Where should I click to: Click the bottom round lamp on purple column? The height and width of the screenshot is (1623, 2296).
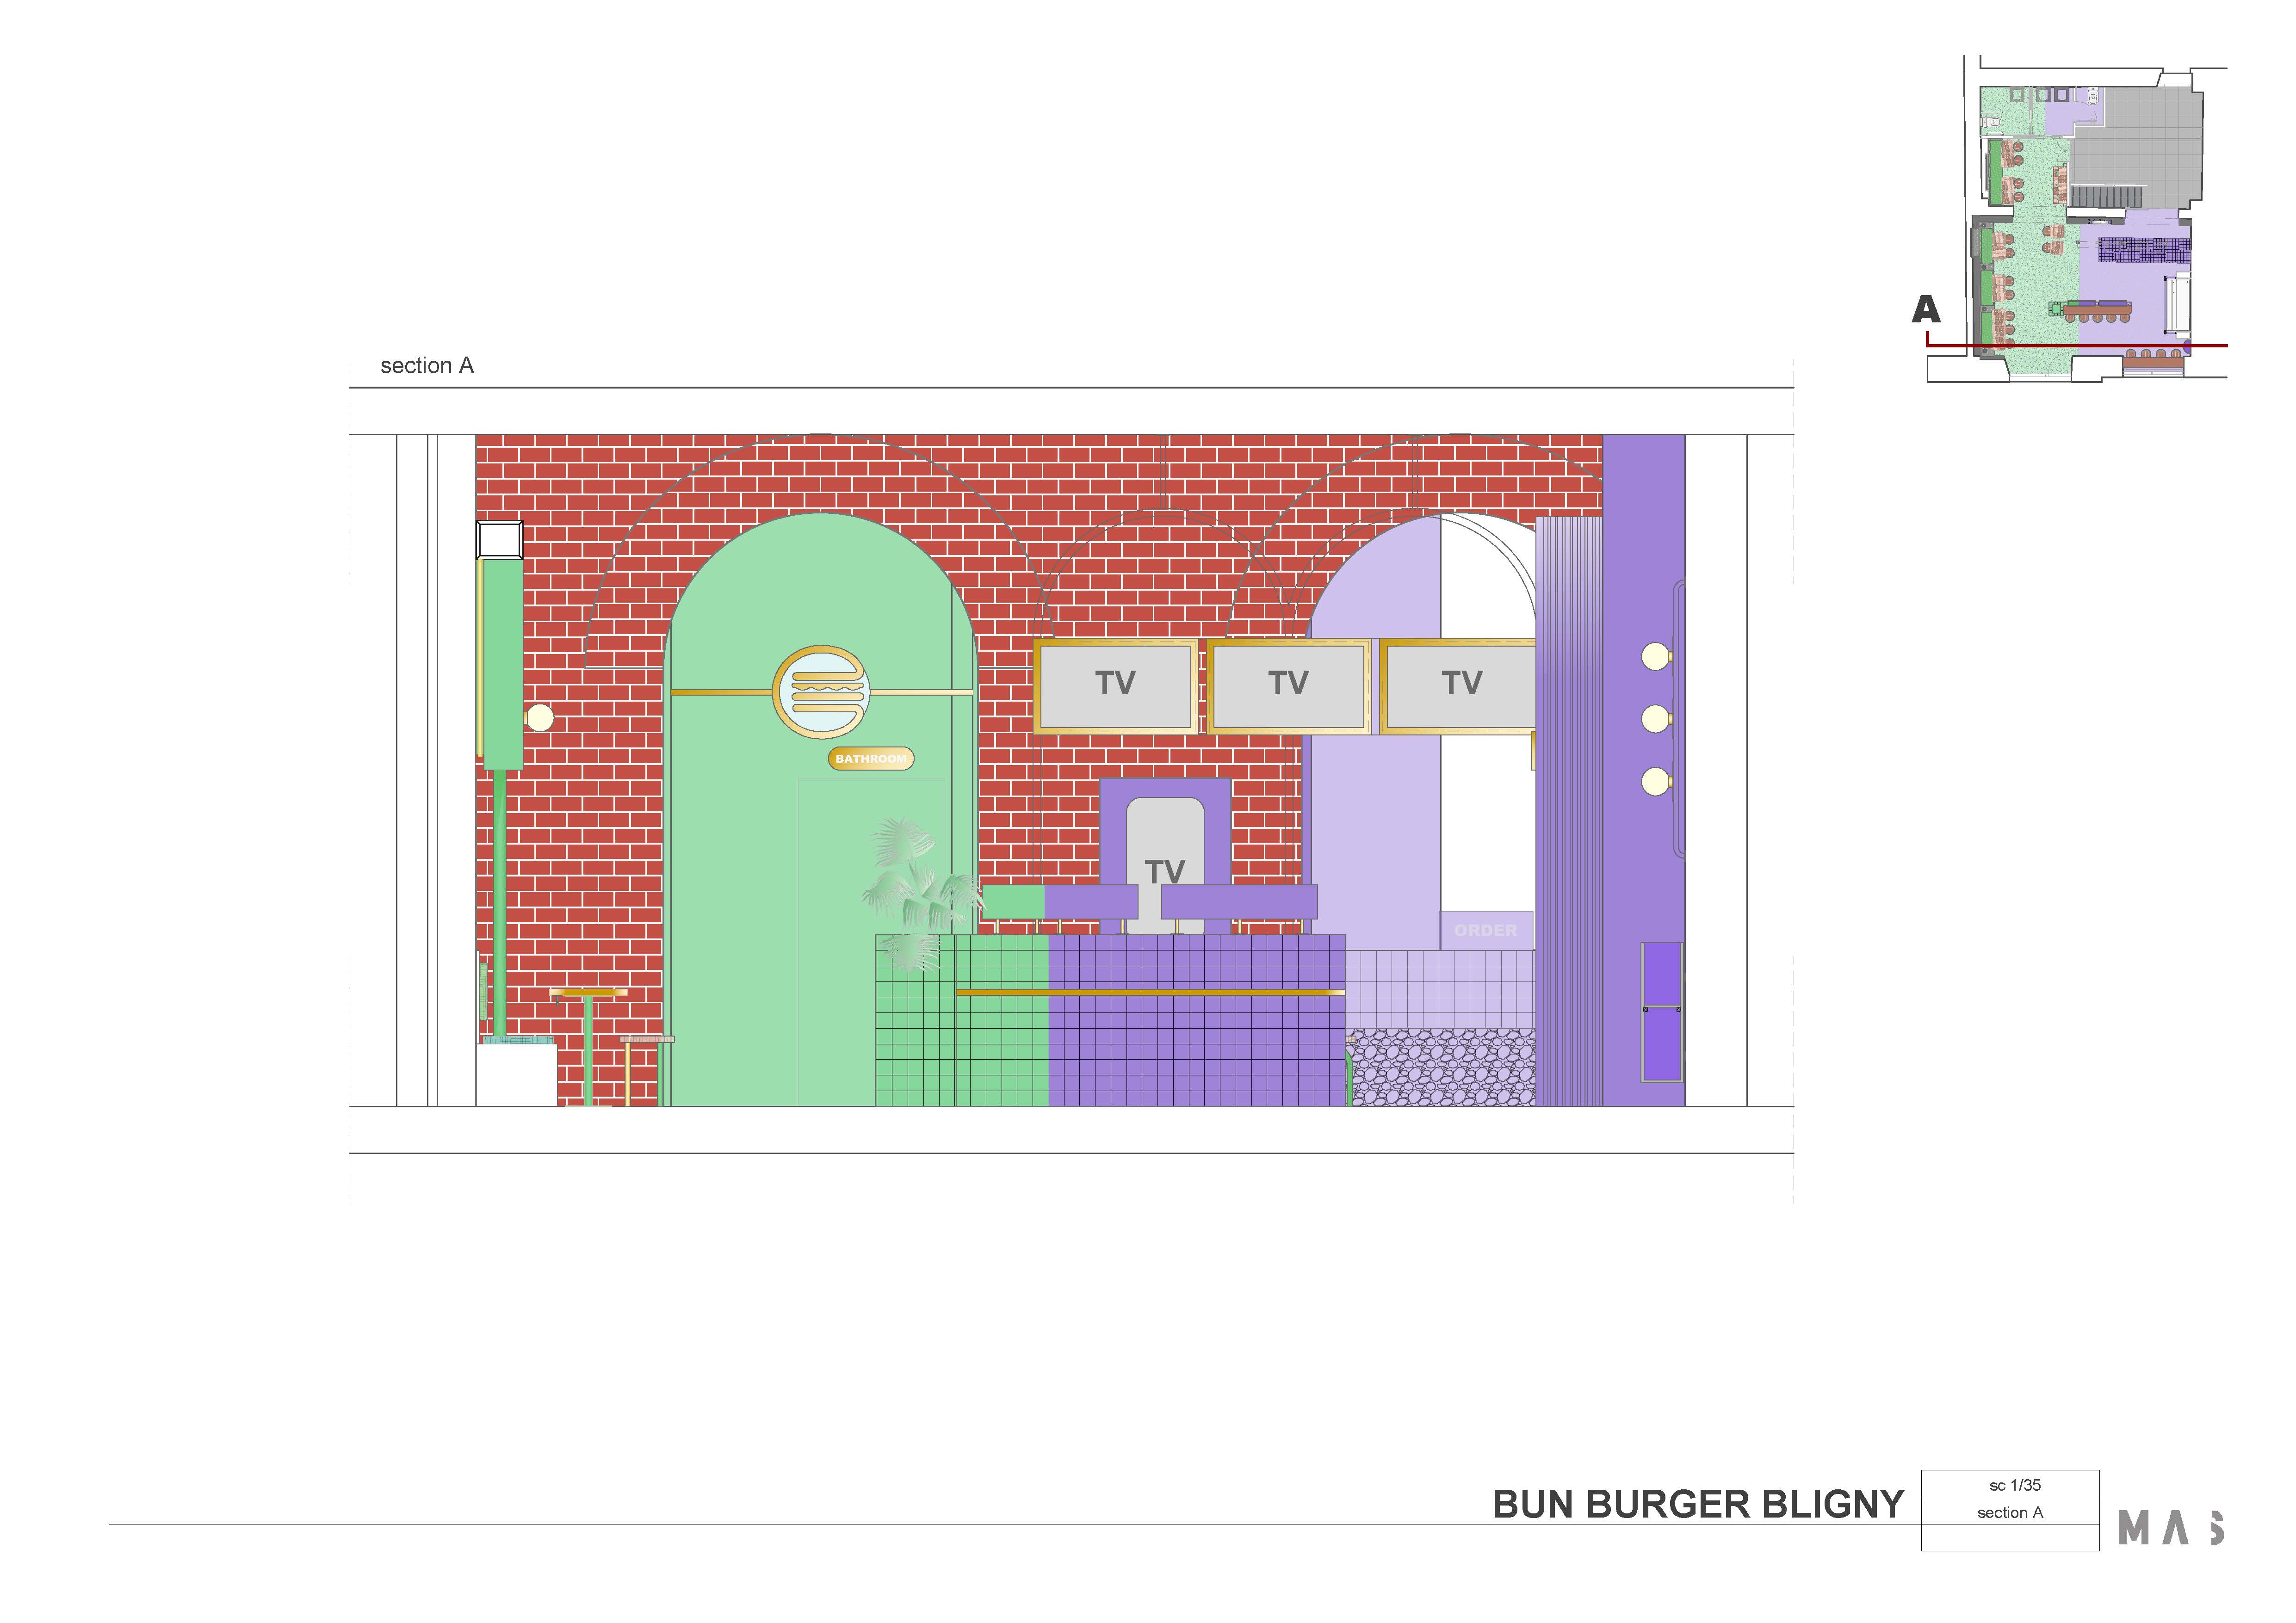tap(1655, 781)
